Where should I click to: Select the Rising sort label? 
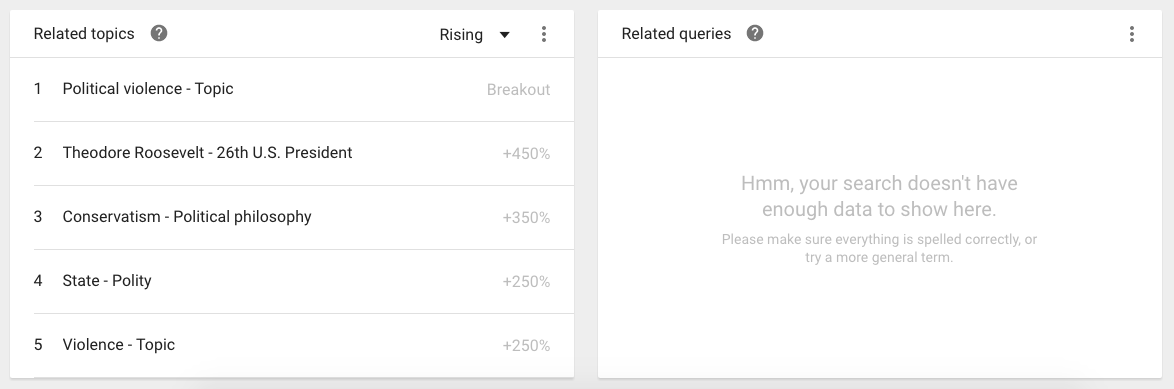click(x=461, y=35)
